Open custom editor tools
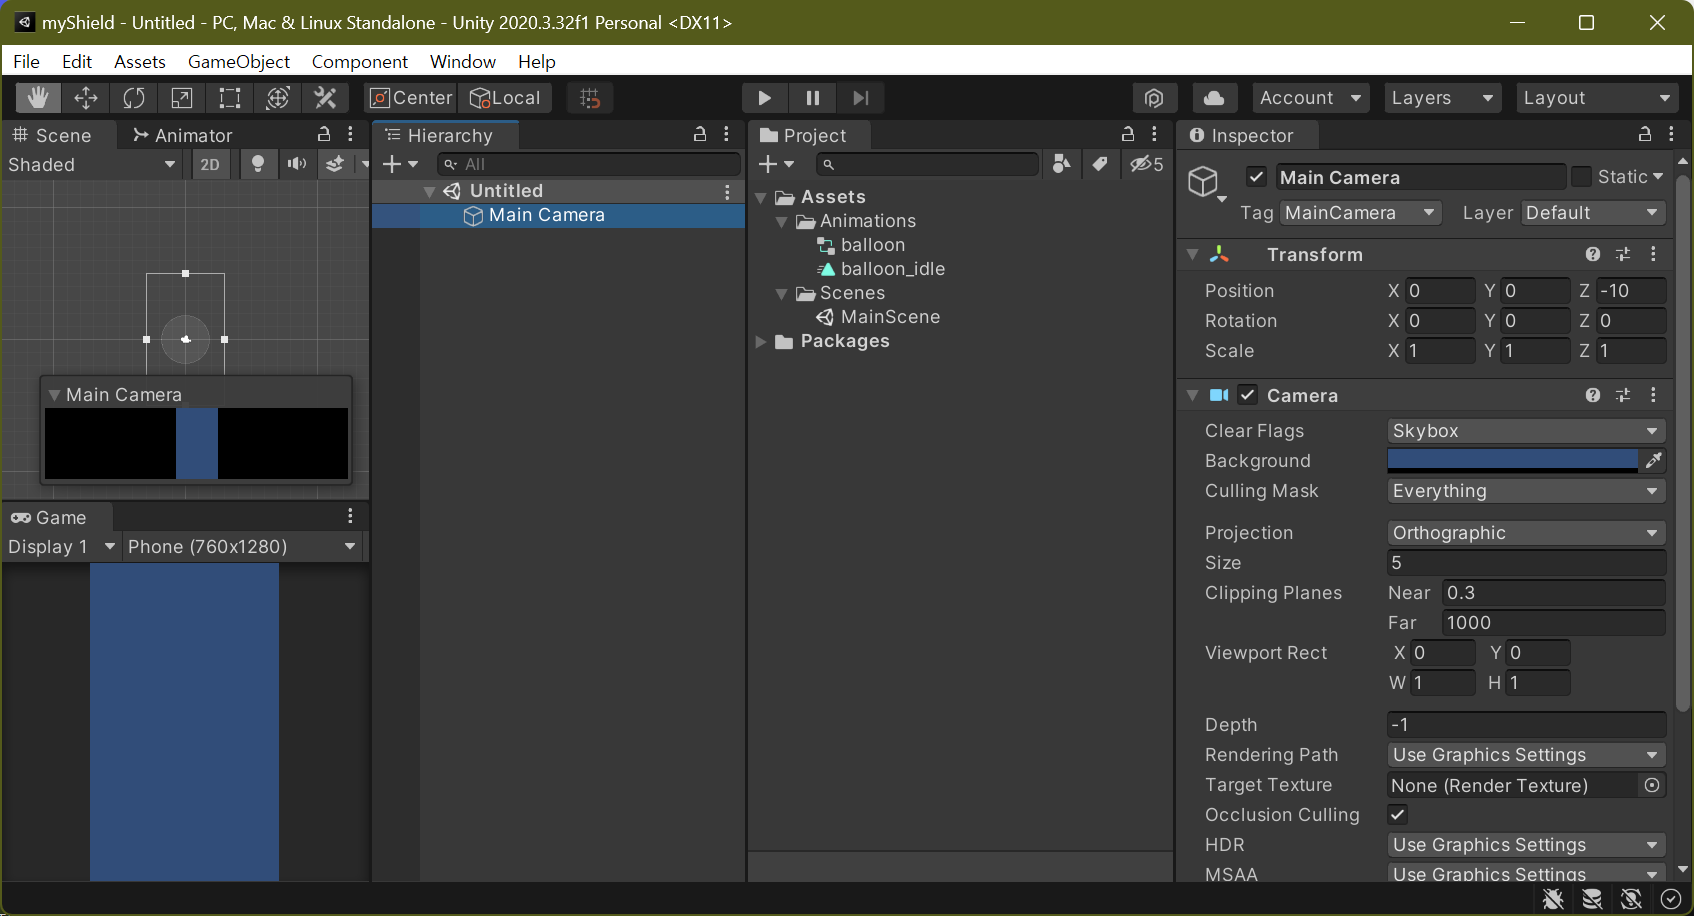This screenshot has width=1694, height=916. [x=326, y=98]
